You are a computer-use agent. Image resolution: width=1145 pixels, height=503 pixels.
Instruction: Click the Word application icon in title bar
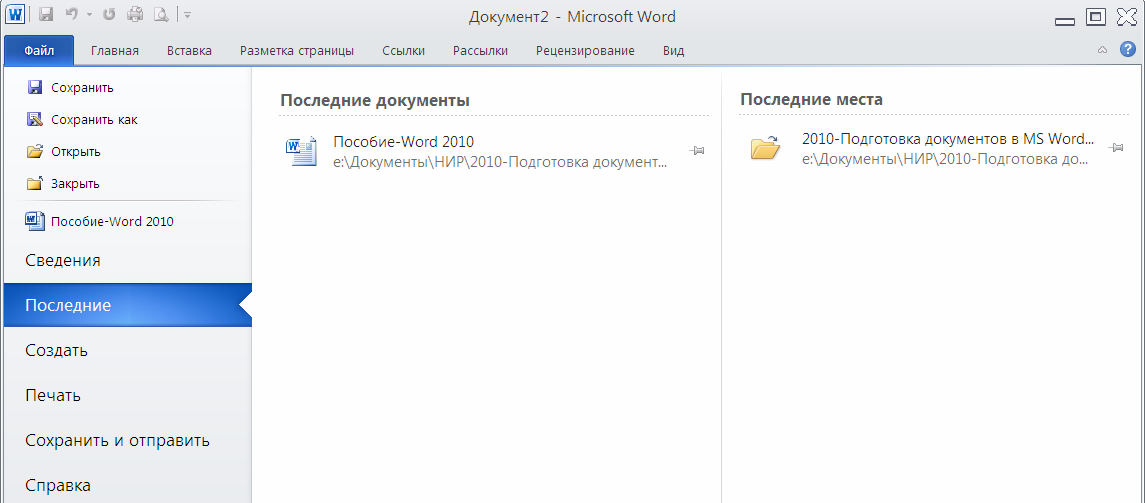(x=15, y=14)
